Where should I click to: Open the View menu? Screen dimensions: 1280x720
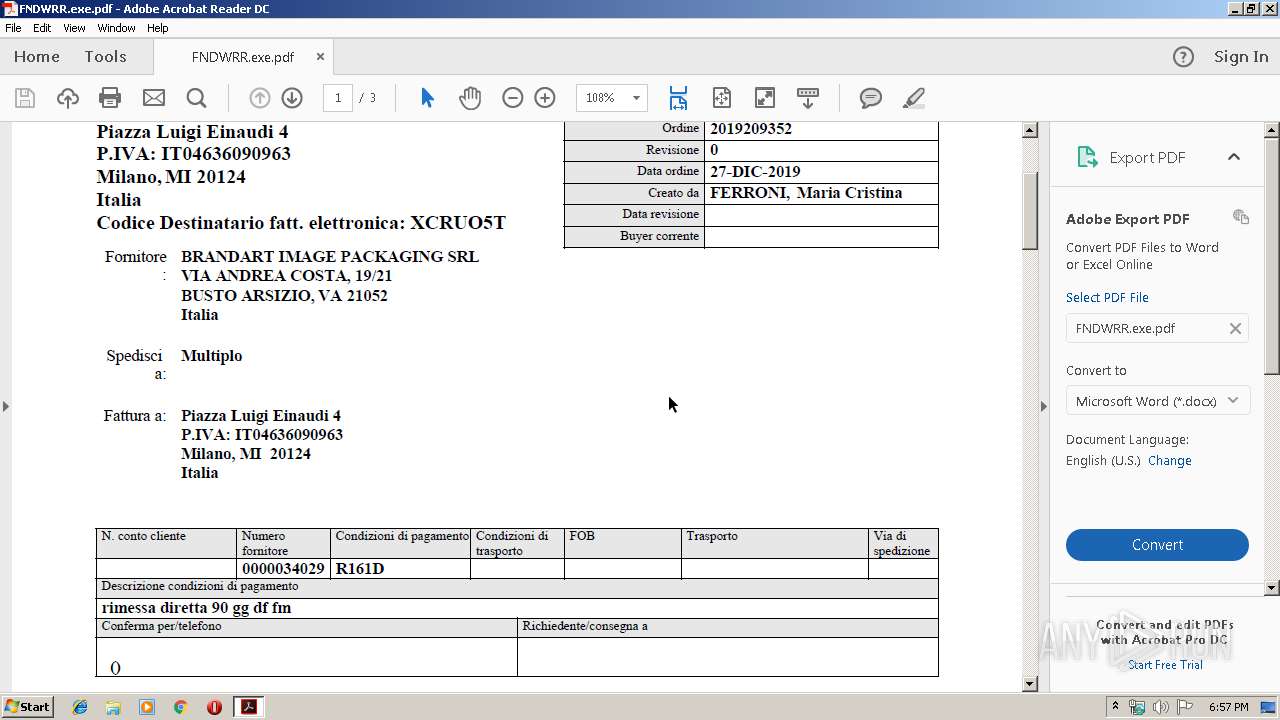[74, 28]
